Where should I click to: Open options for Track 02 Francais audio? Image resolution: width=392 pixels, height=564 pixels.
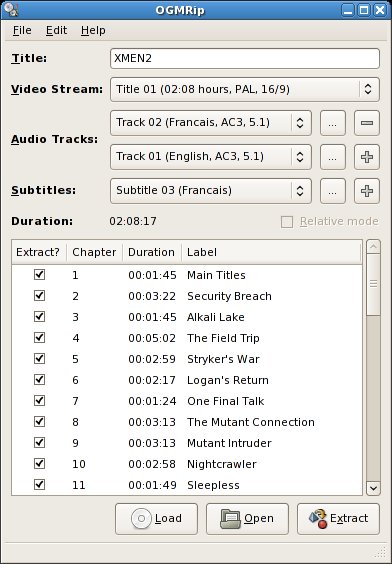pos(333,123)
